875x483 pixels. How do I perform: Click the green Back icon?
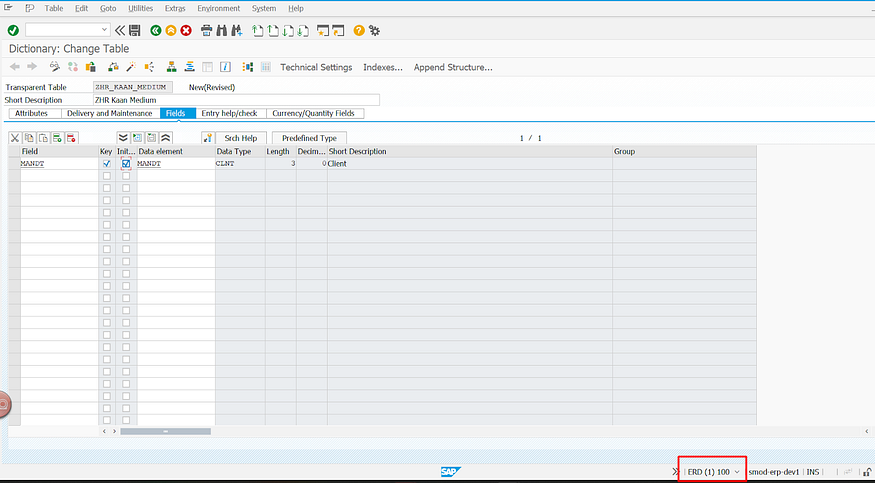156,30
